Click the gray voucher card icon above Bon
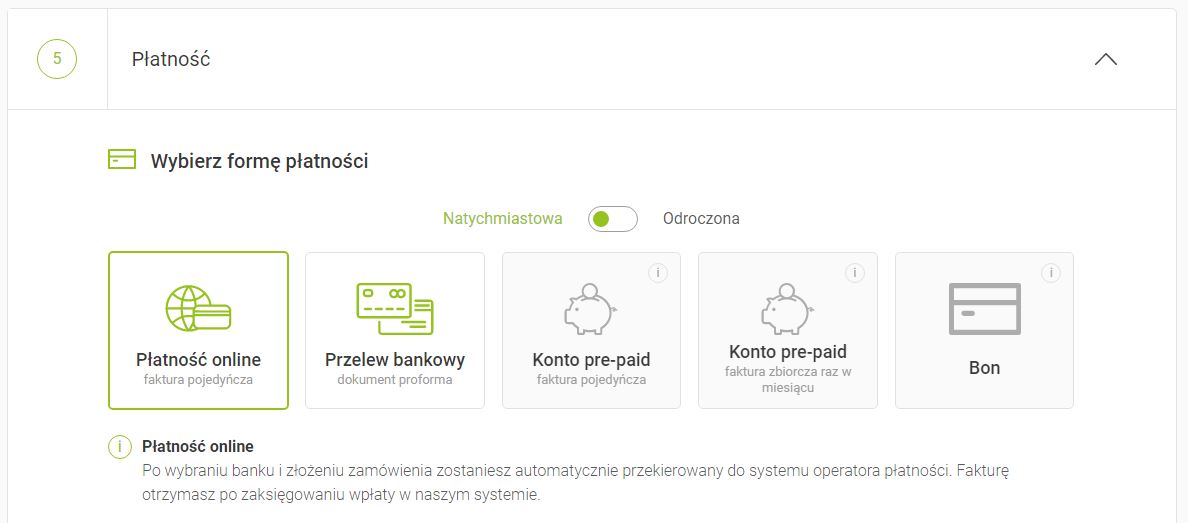Screen dimensions: 1188x523 point(984,309)
